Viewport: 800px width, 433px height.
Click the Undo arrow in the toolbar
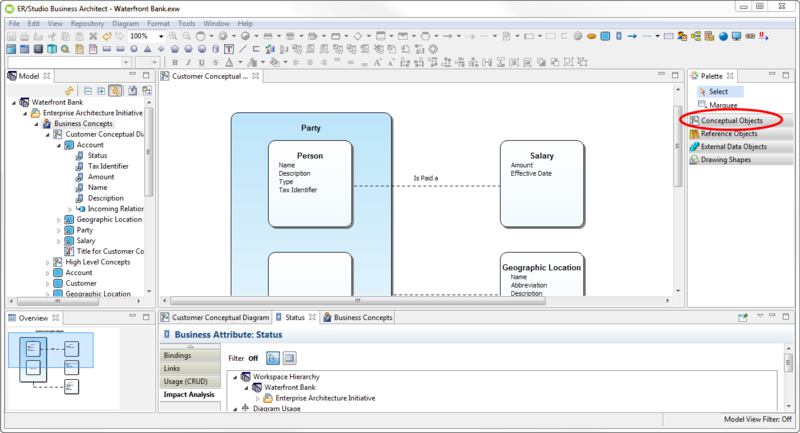107,36
